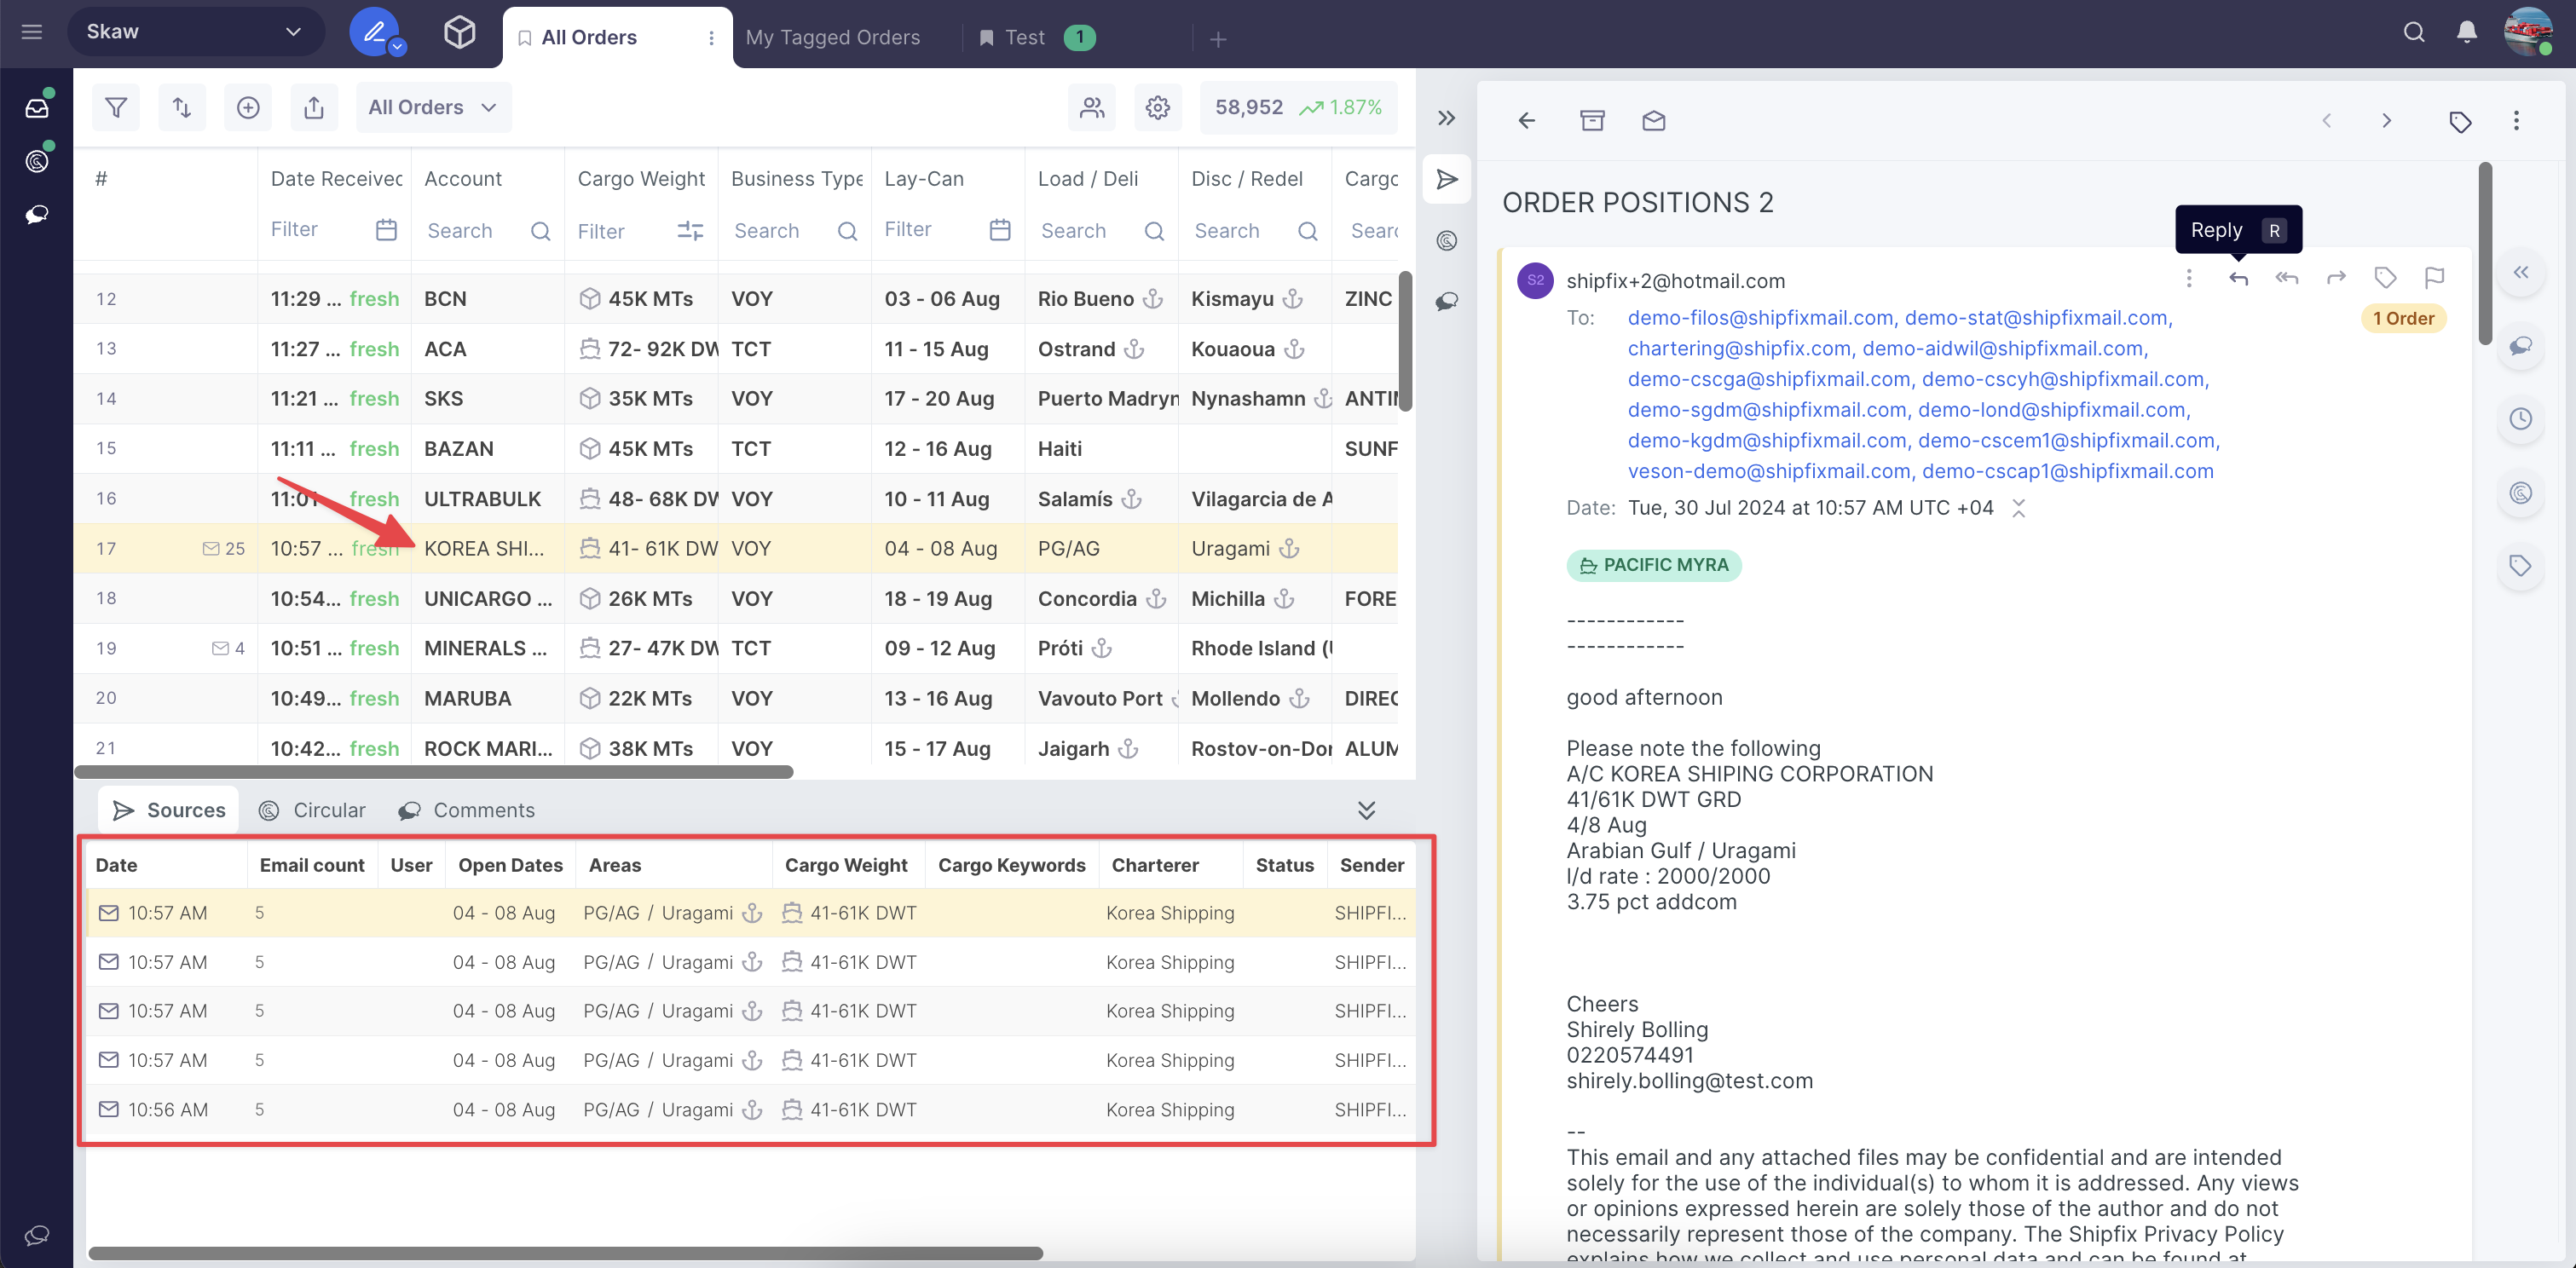The image size is (2576, 1268).
Task: Open the table settings gear
Action: [1157, 107]
